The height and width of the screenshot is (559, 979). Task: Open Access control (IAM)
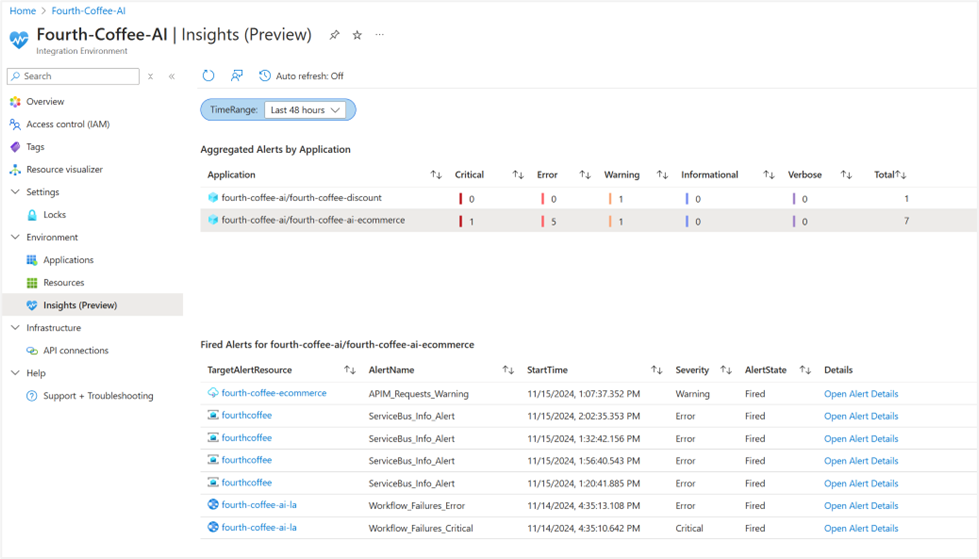click(x=67, y=124)
